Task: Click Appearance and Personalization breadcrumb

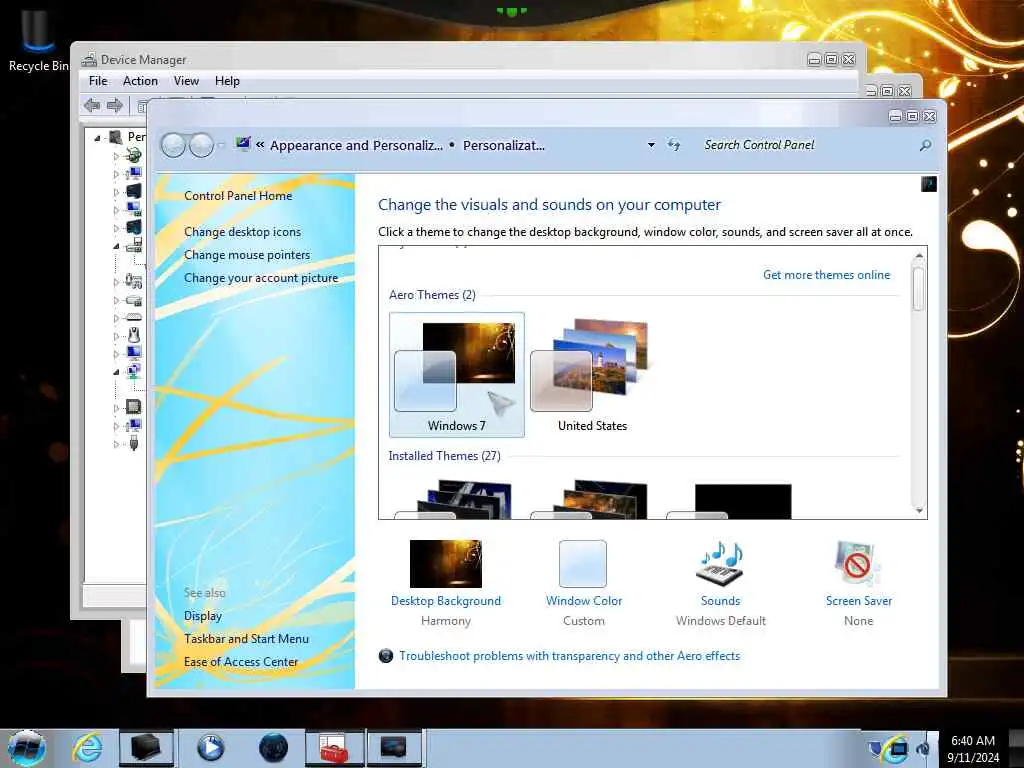Action: [x=357, y=146]
